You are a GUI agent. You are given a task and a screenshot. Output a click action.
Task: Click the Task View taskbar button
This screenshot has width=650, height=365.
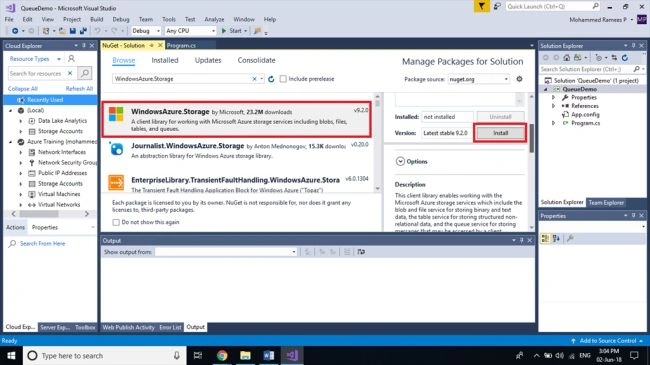click(x=198, y=355)
